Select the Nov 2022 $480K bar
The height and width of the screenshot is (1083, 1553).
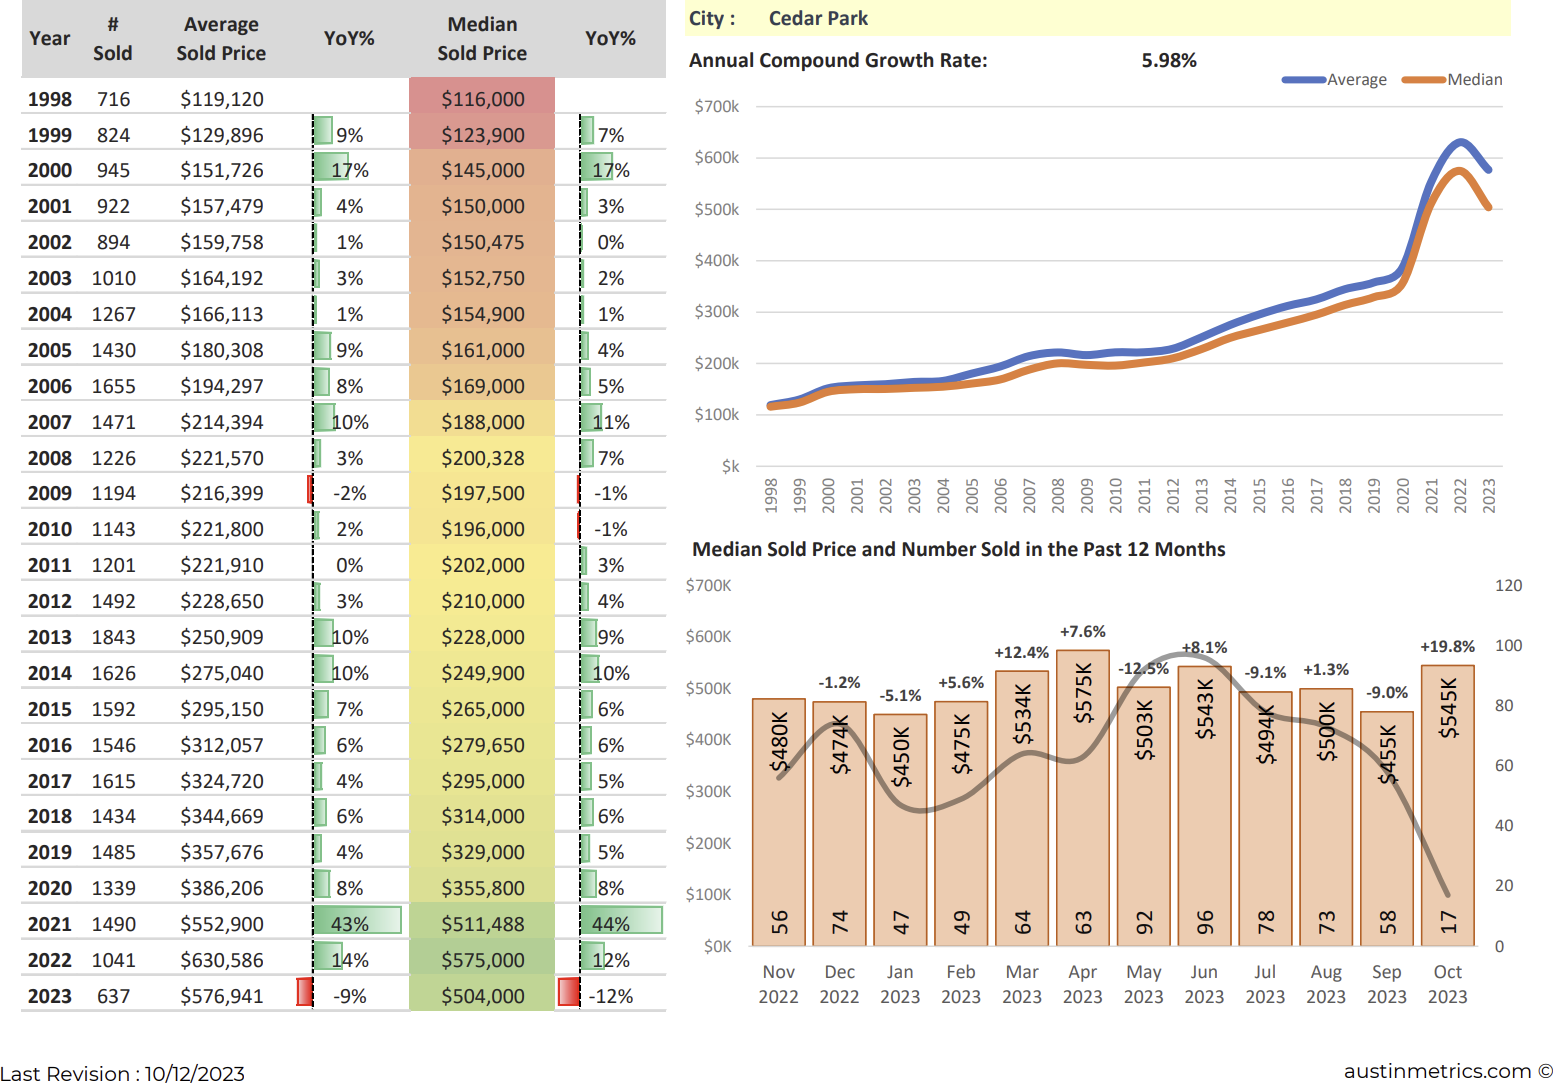(x=778, y=822)
